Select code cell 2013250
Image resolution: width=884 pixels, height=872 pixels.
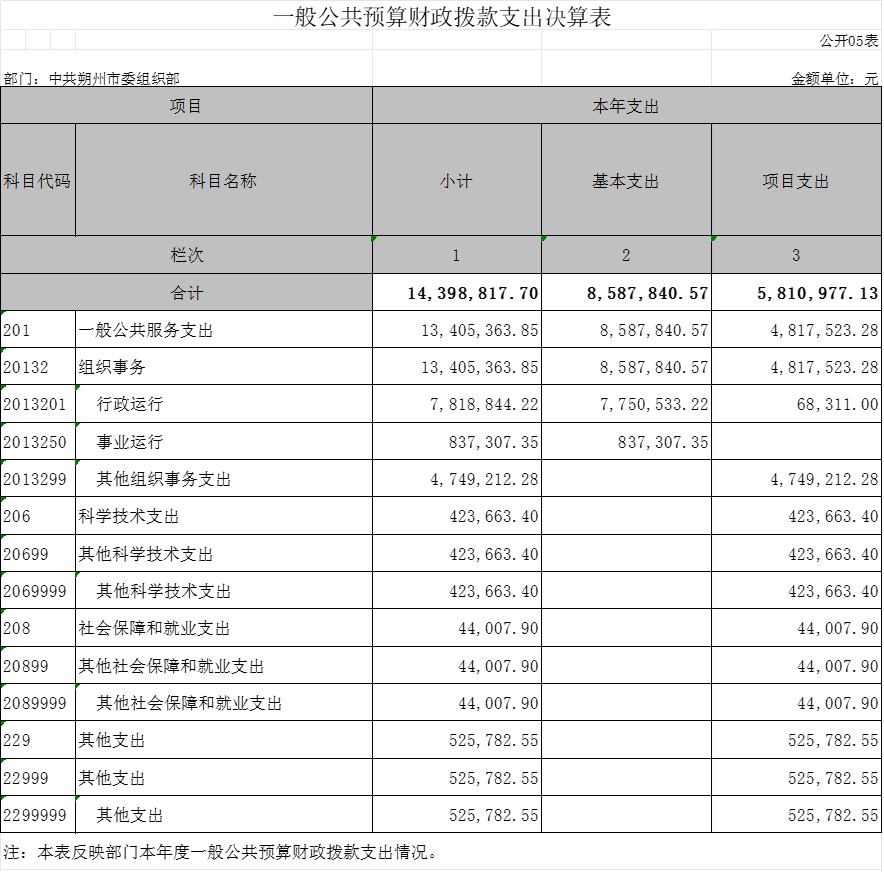(38, 441)
